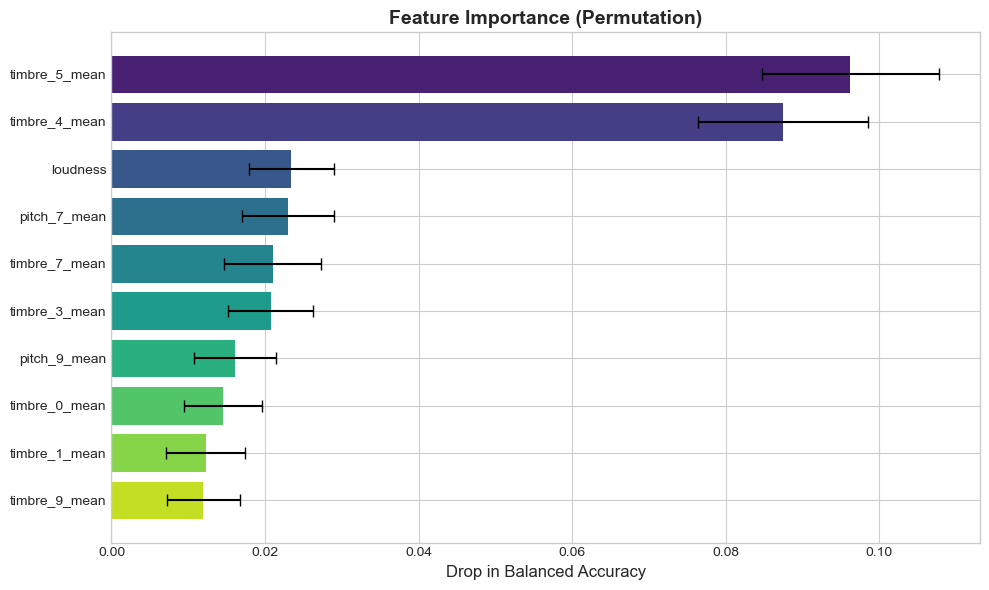Click the timbre_0_mean bar

167,406
